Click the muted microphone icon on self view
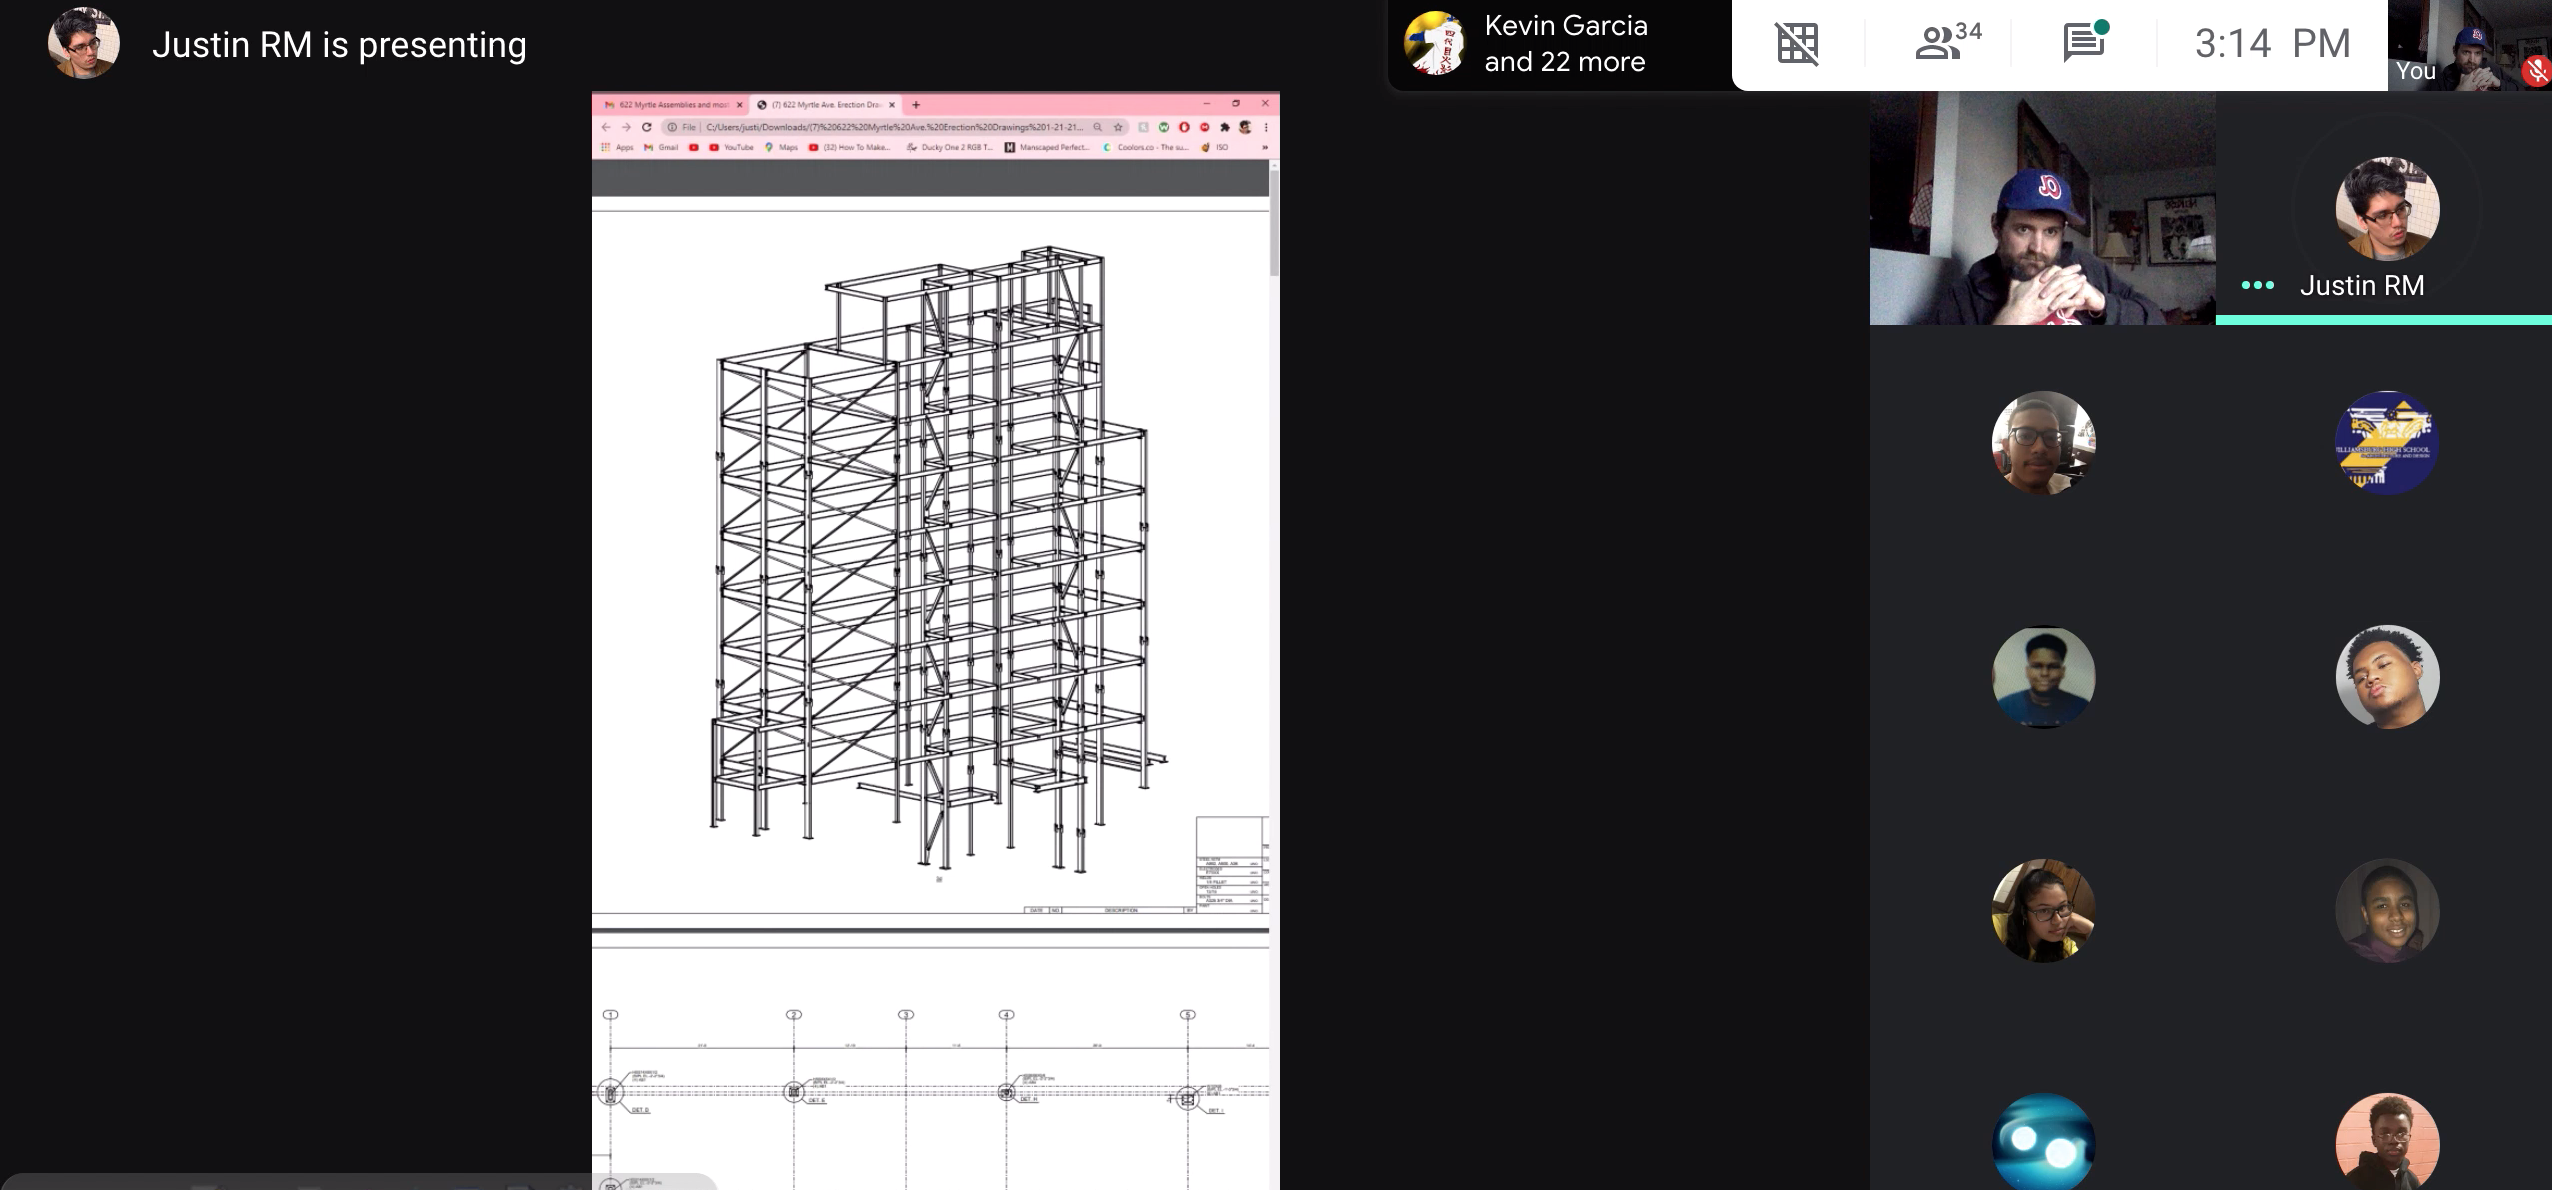This screenshot has width=2552, height=1190. point(2536,71)
